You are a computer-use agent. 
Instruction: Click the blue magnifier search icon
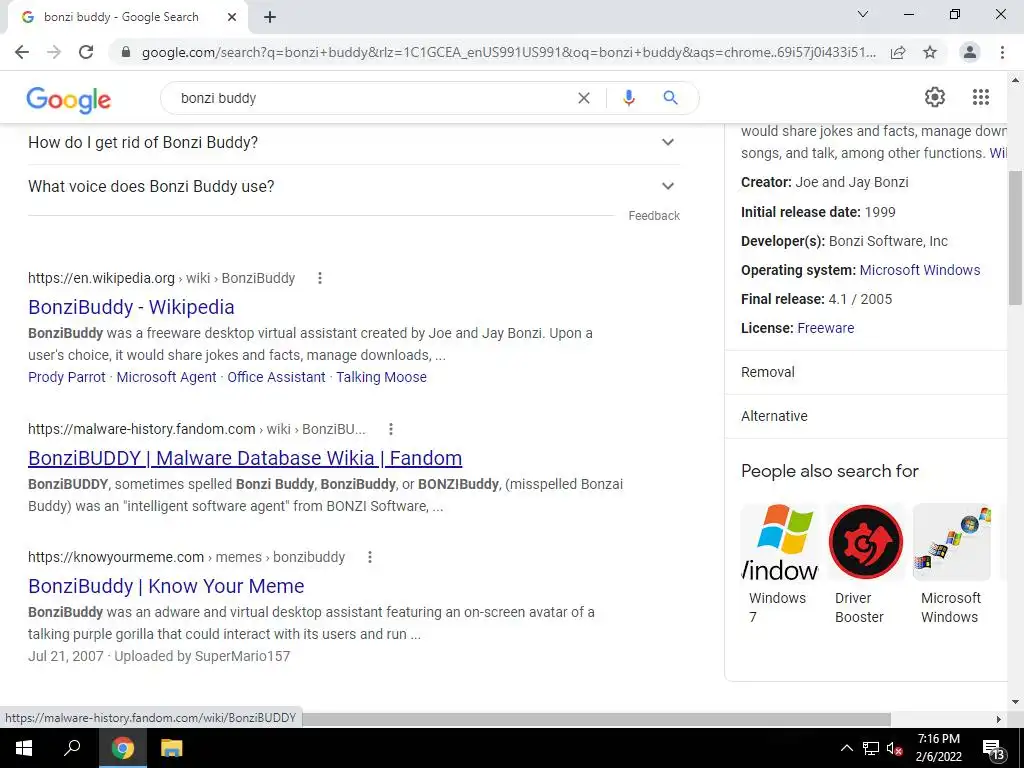[670, 98]
